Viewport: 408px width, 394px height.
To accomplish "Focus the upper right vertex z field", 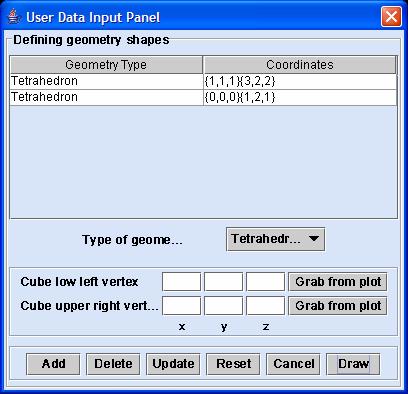I will click(x=265, y=306).
